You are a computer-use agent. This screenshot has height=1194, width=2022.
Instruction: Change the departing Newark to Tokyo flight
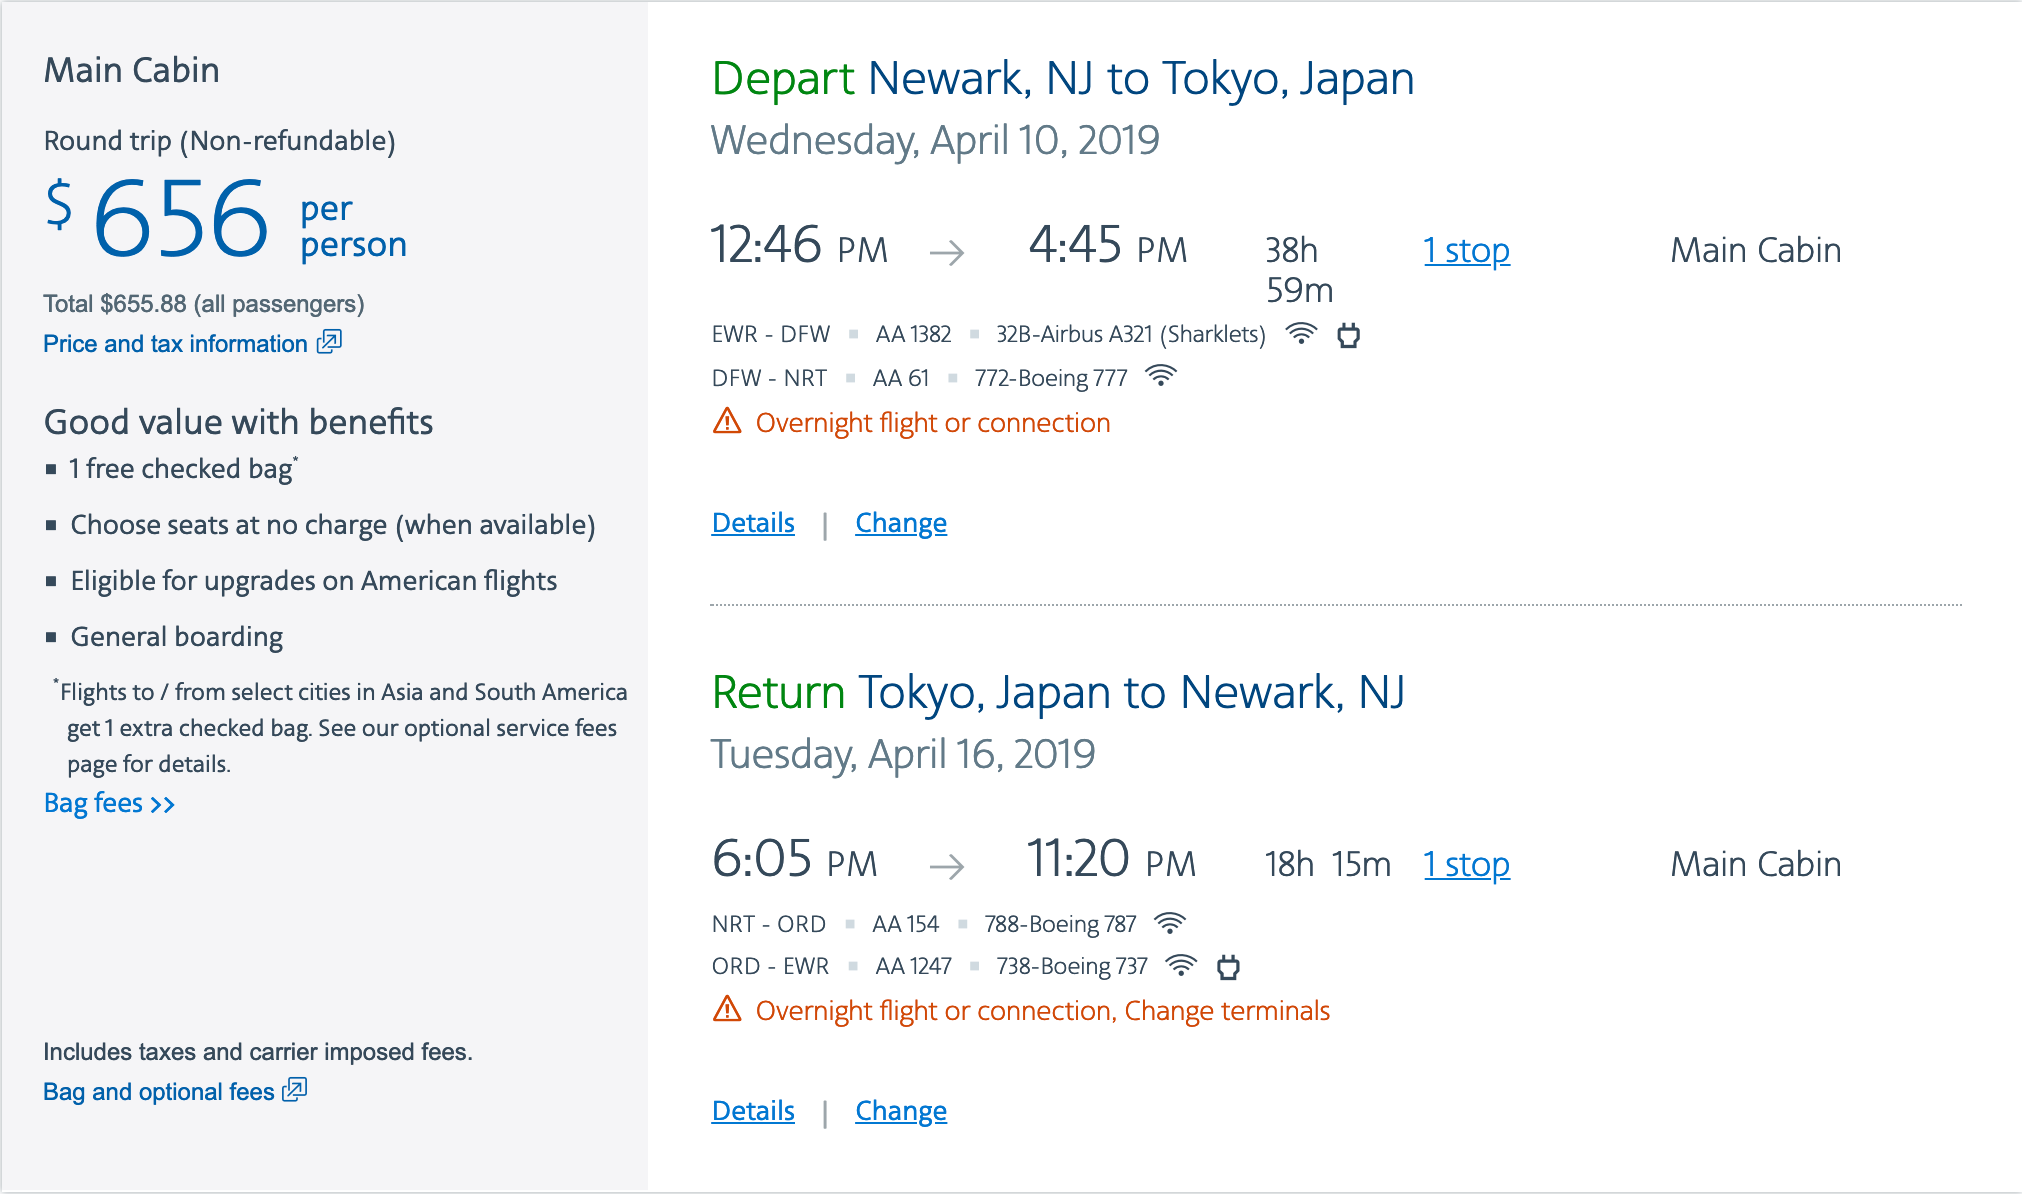click(900, 523)
